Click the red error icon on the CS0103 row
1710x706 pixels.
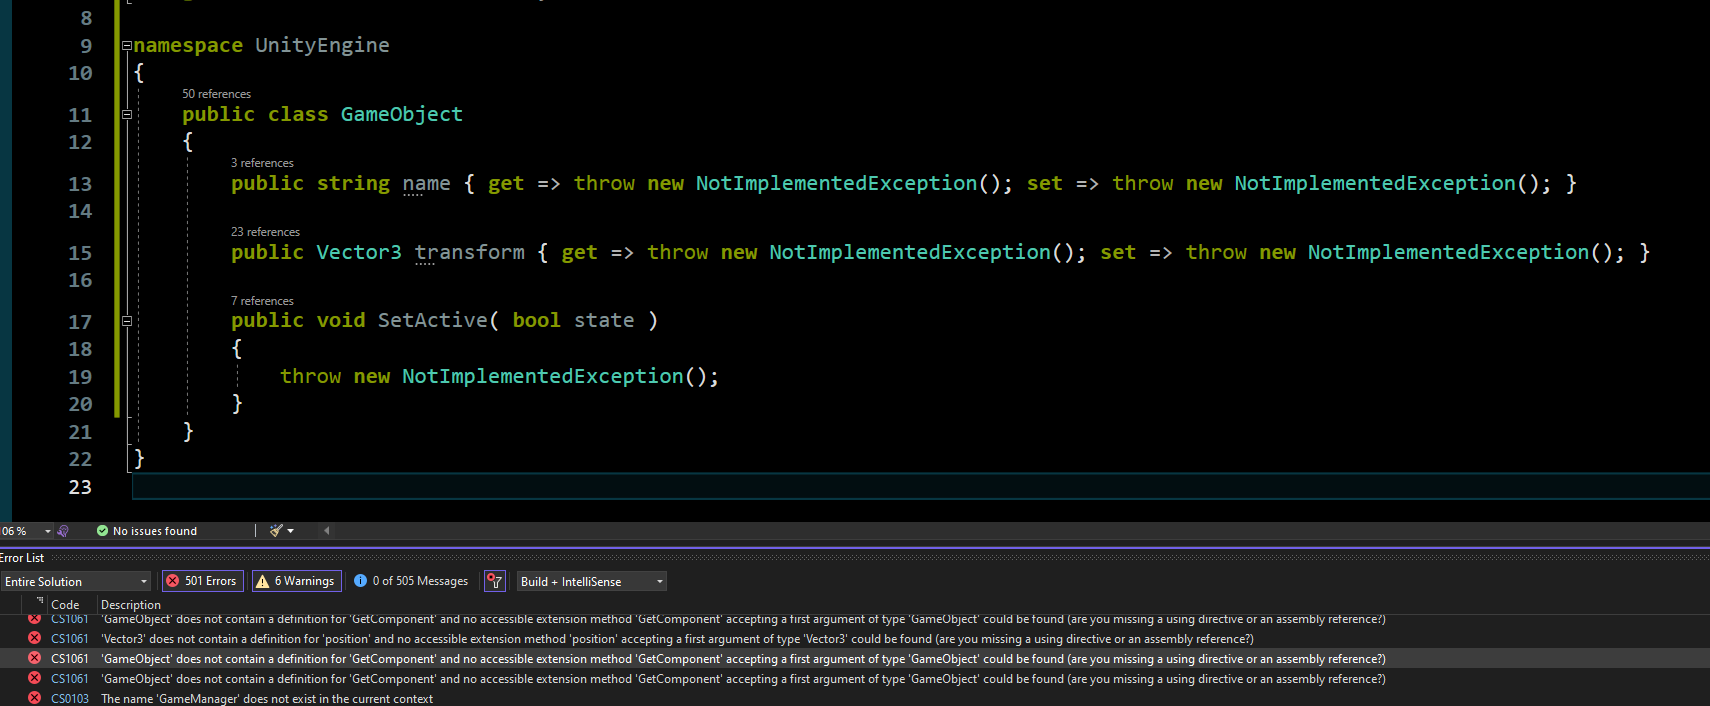click(34, 698)
